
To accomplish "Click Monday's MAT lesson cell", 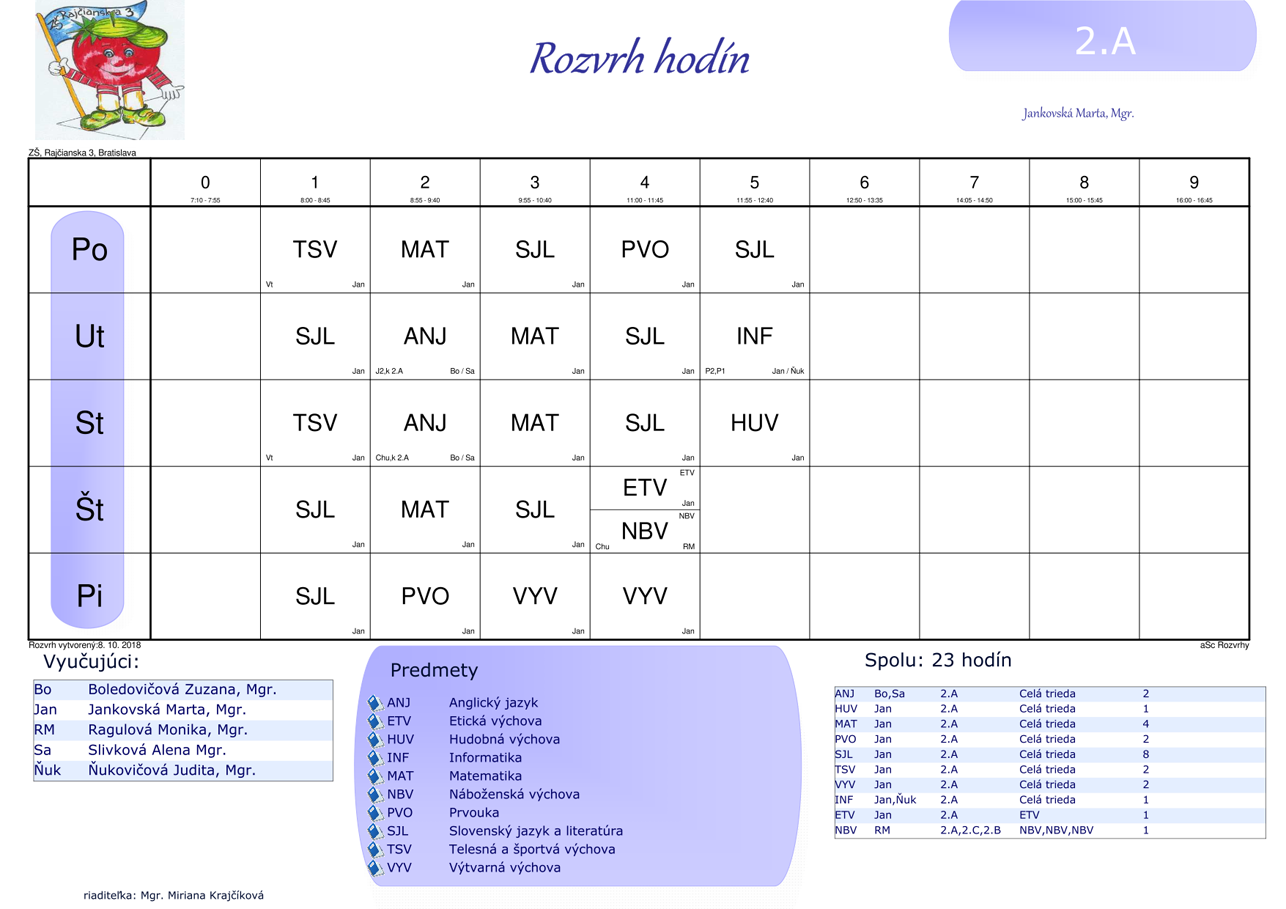I will coord(425,250).
